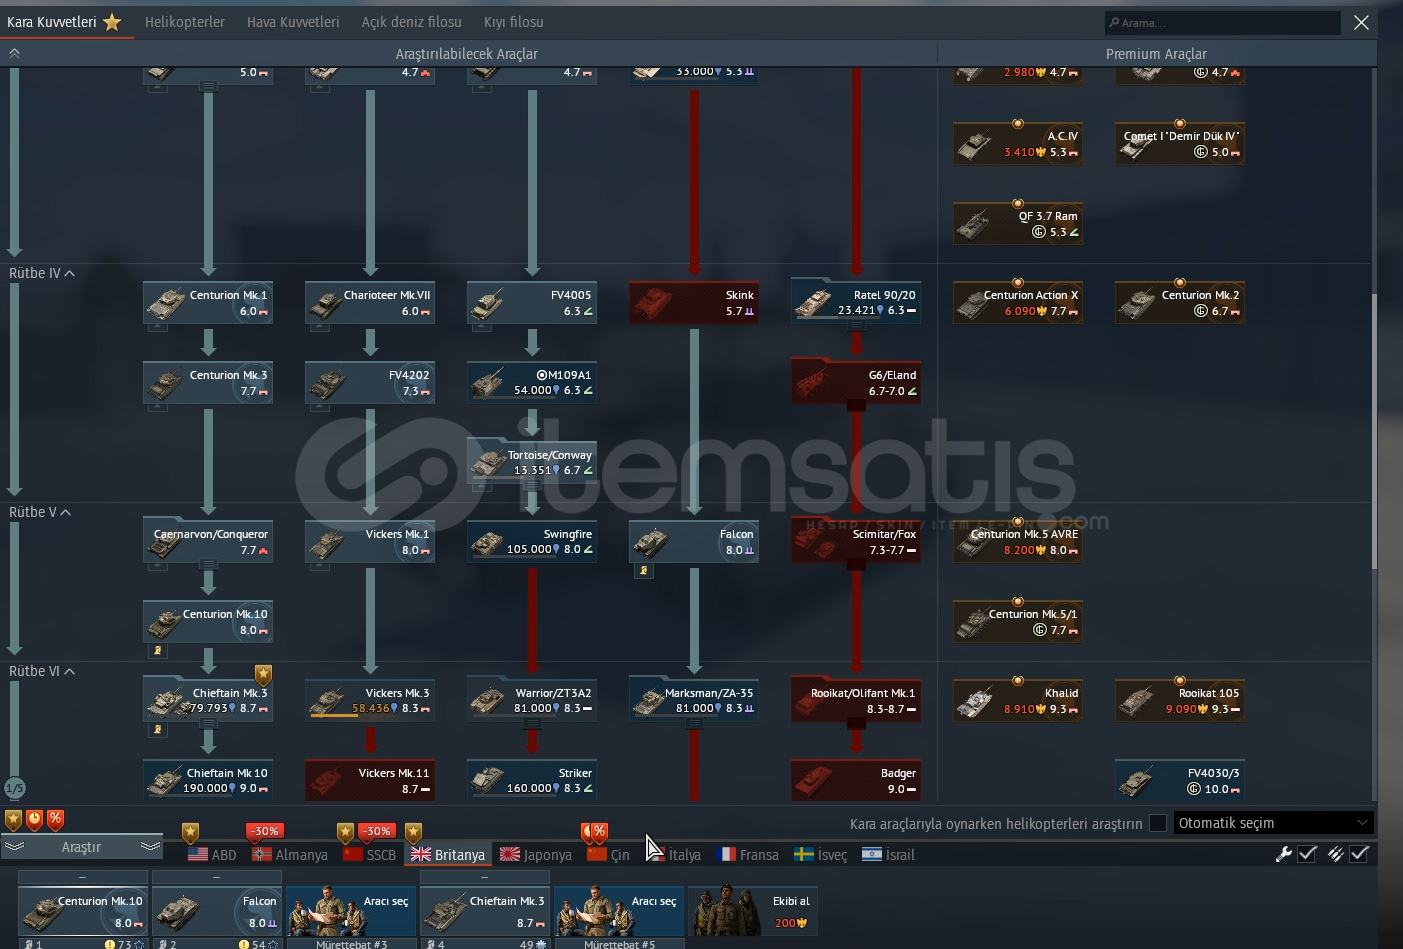Switch to Hava Kuvvetleri tab
This screenshot has width=1403, height=949.
click(x=293, y=22)
